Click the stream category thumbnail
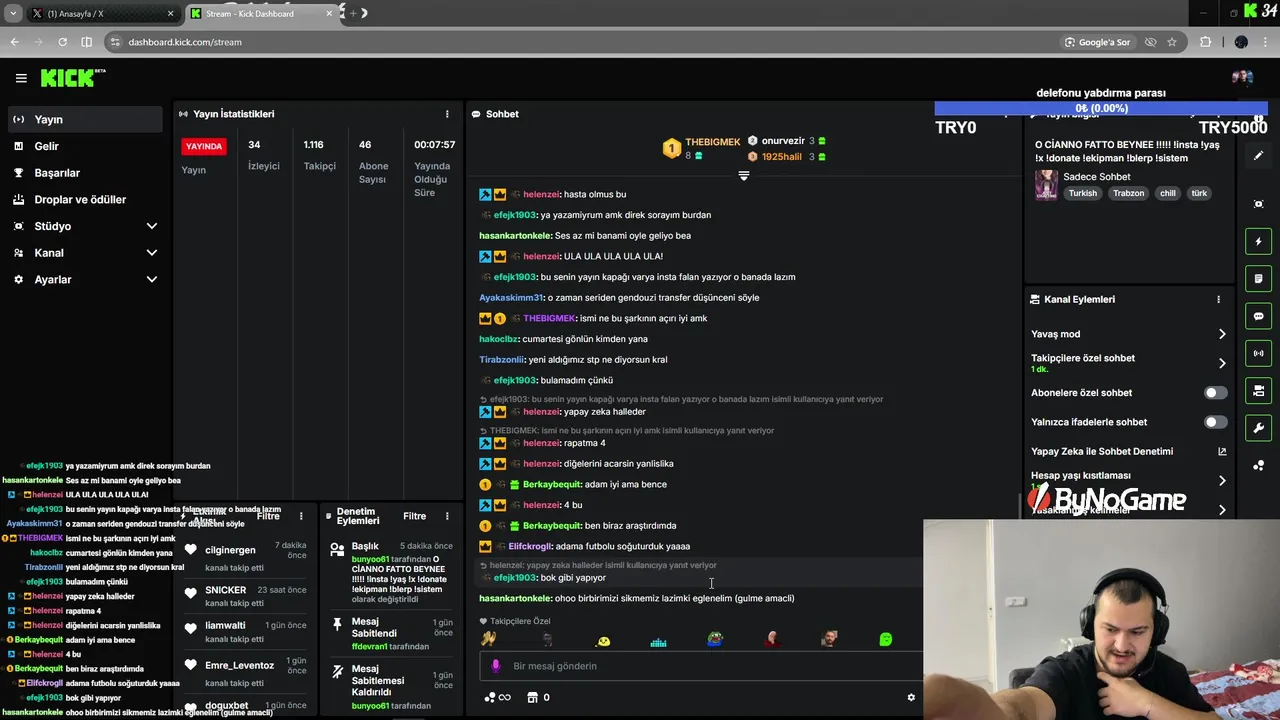The width and height of the screenshot is (1280, 720). pos(1046,185)
